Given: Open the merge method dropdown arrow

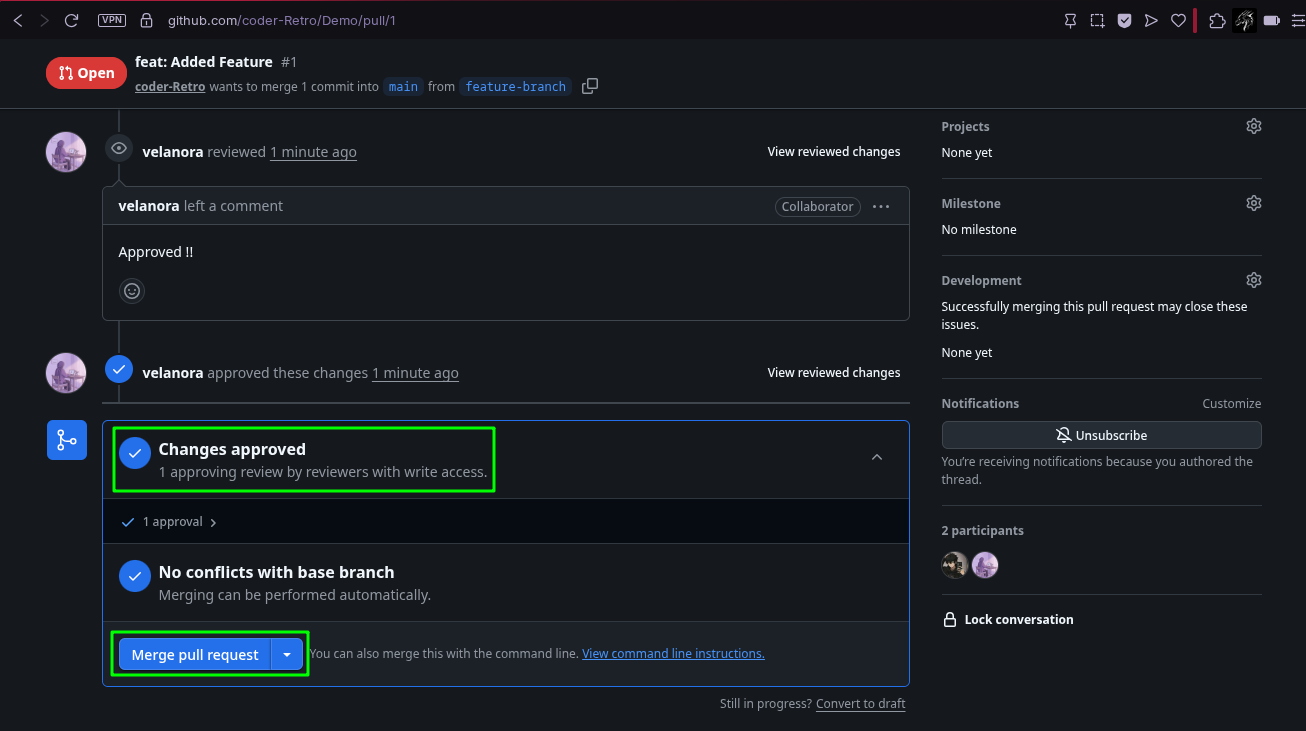Looking at the screenshot, I should (x=287, y=654).
